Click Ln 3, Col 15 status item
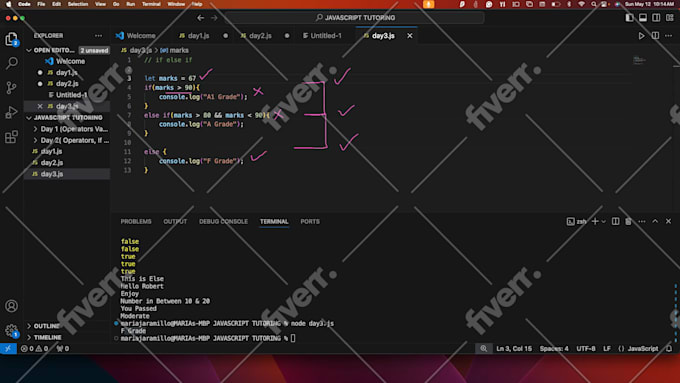Image resolution: width=680 pixels, height=383 pixels. click(514, 348)
